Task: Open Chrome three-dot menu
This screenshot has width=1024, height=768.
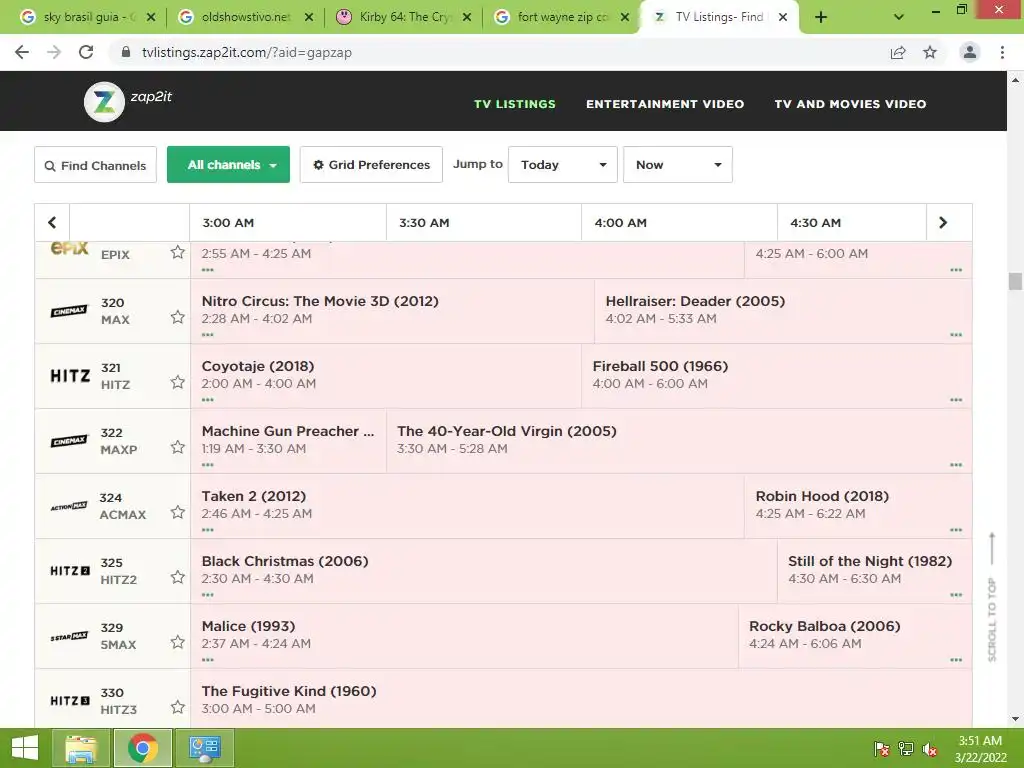Action: 1002,52
